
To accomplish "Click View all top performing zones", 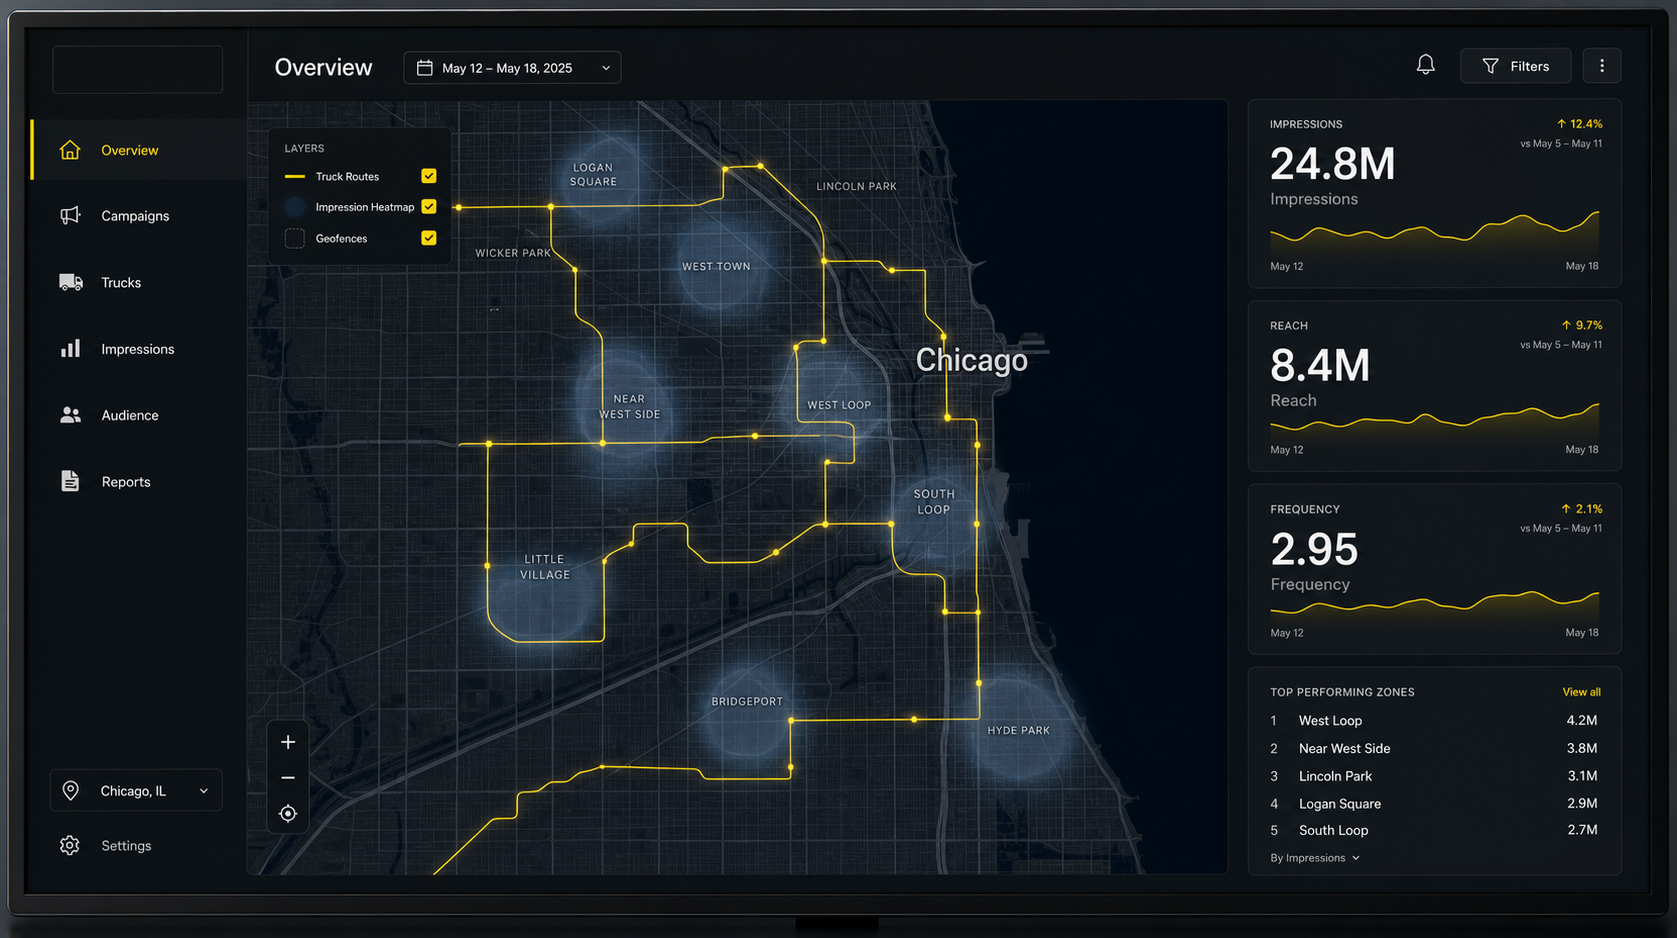I will click(x=1581, y=692).
